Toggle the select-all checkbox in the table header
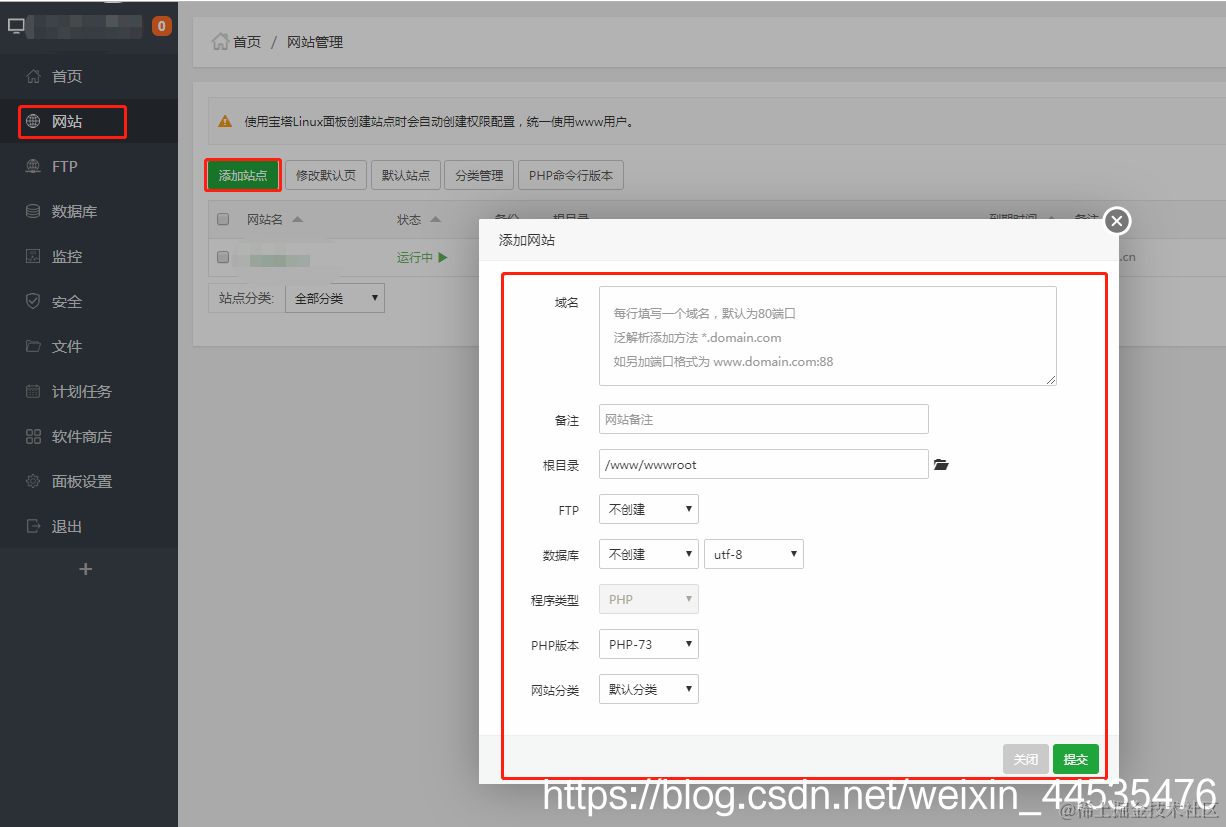The image size is (1226, 827). coord(223,220)
